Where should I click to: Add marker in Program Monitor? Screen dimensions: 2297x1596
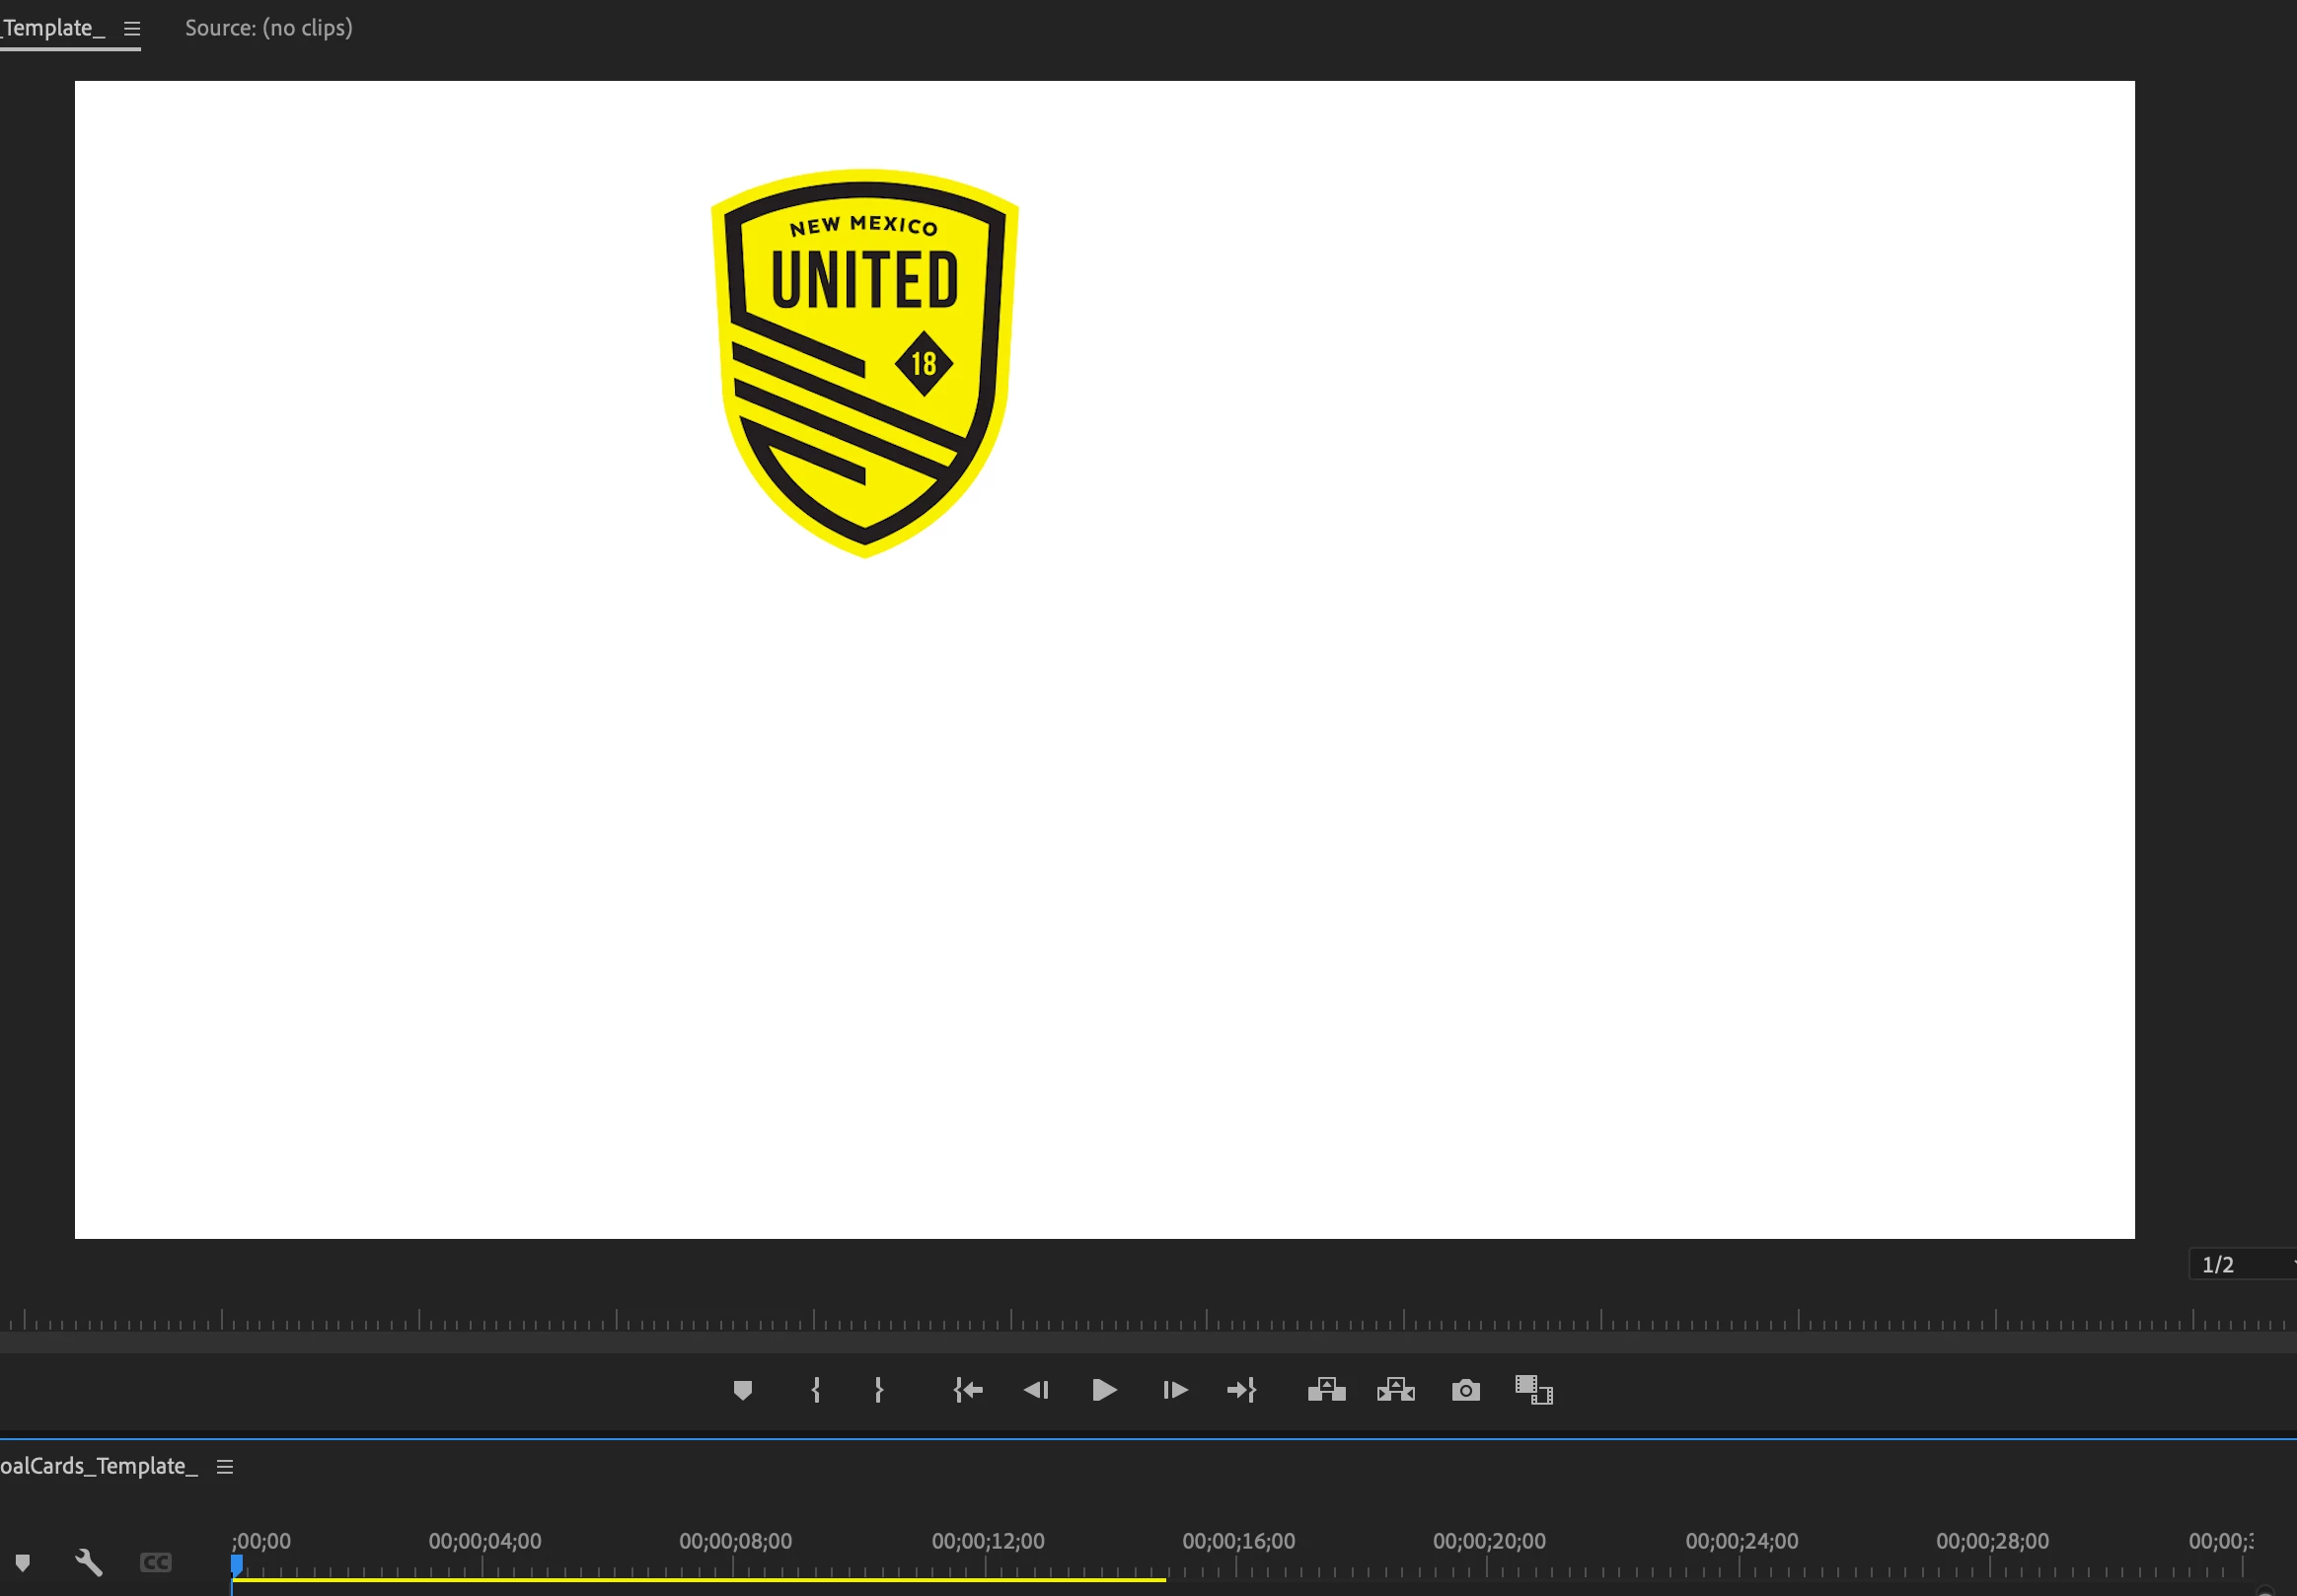click(742, 1390)
